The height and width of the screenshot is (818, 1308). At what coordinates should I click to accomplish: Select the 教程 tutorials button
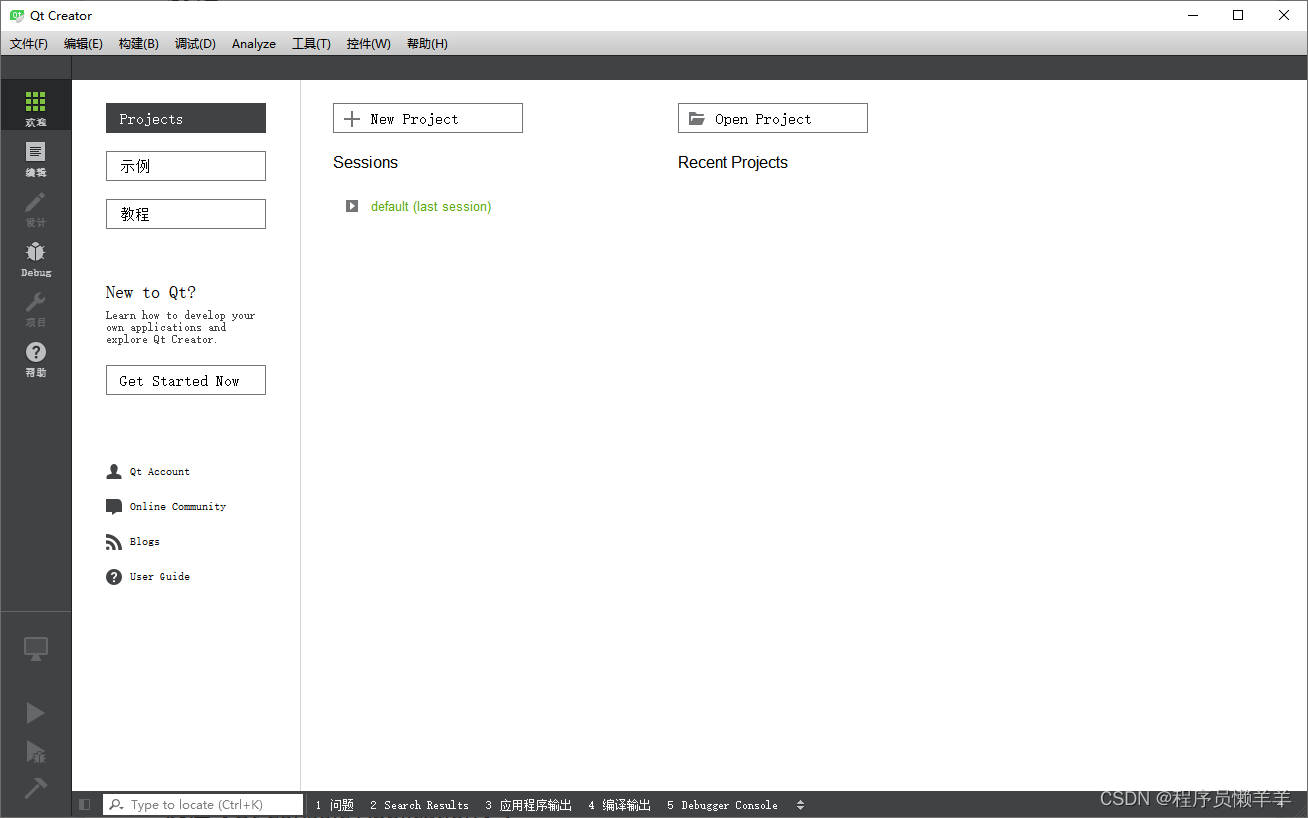pos(186,214)
